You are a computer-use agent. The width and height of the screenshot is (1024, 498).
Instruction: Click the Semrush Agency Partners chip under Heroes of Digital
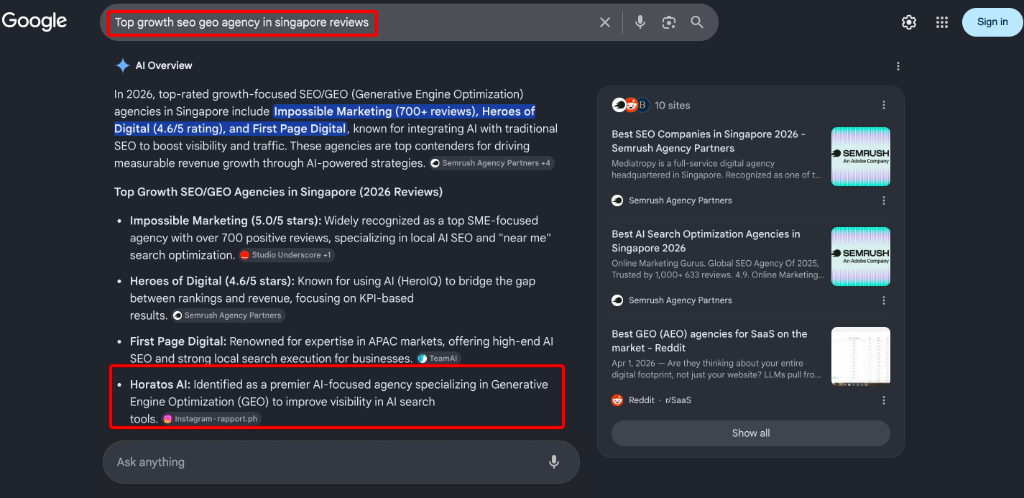click(229, 315)
